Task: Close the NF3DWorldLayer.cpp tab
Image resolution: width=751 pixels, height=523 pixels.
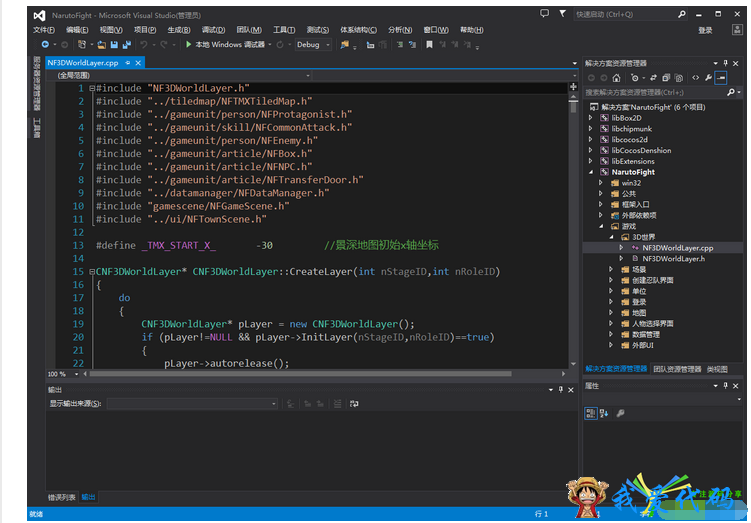Action: 138,63
